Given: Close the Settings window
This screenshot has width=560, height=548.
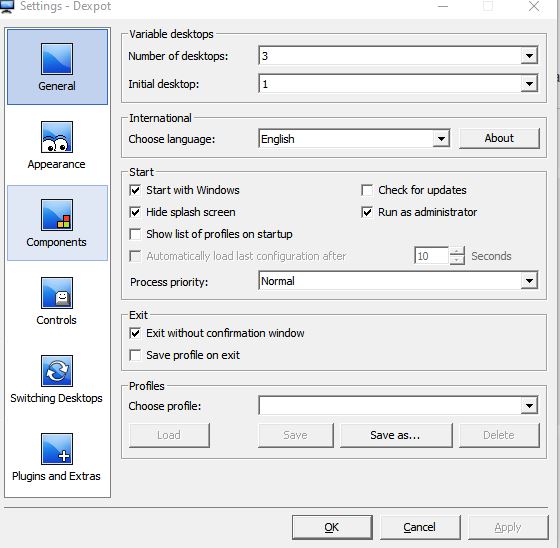Looking at the screenshot, I should [534, 6].
